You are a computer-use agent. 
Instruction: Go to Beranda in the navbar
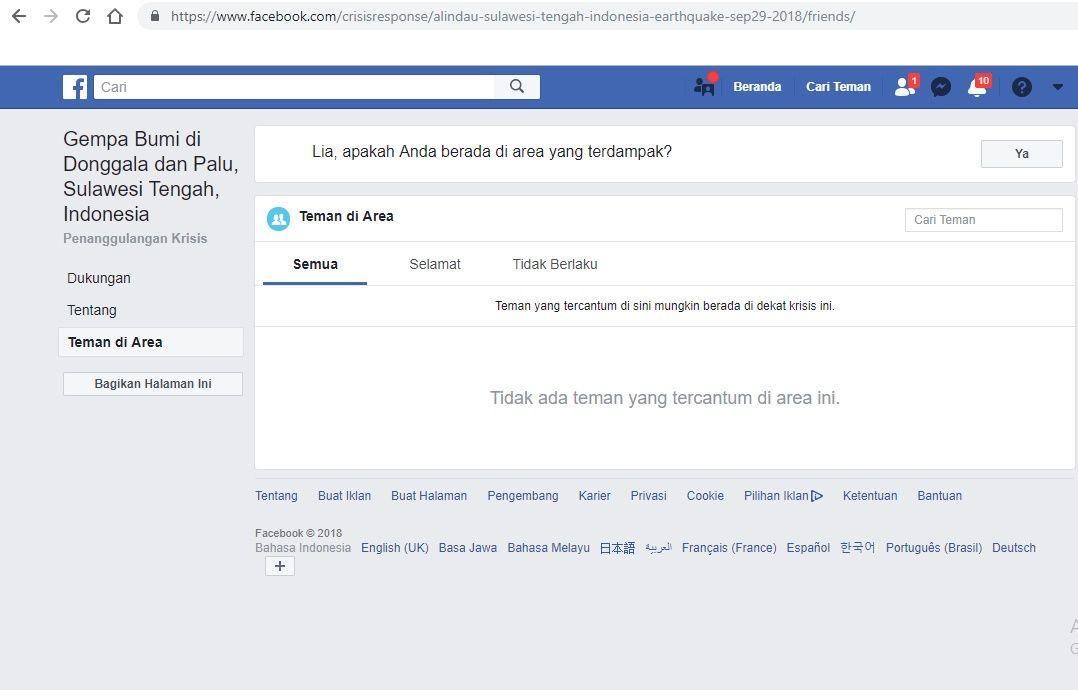tap(757, 87)
